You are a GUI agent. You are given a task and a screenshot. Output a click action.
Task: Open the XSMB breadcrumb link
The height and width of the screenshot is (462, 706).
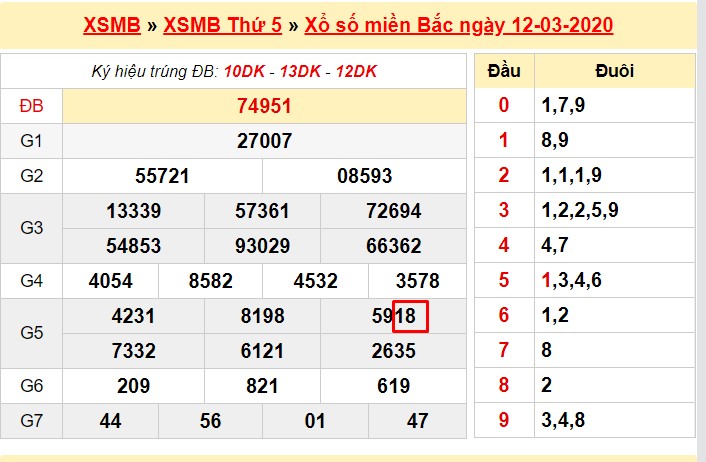pos(110,25)
